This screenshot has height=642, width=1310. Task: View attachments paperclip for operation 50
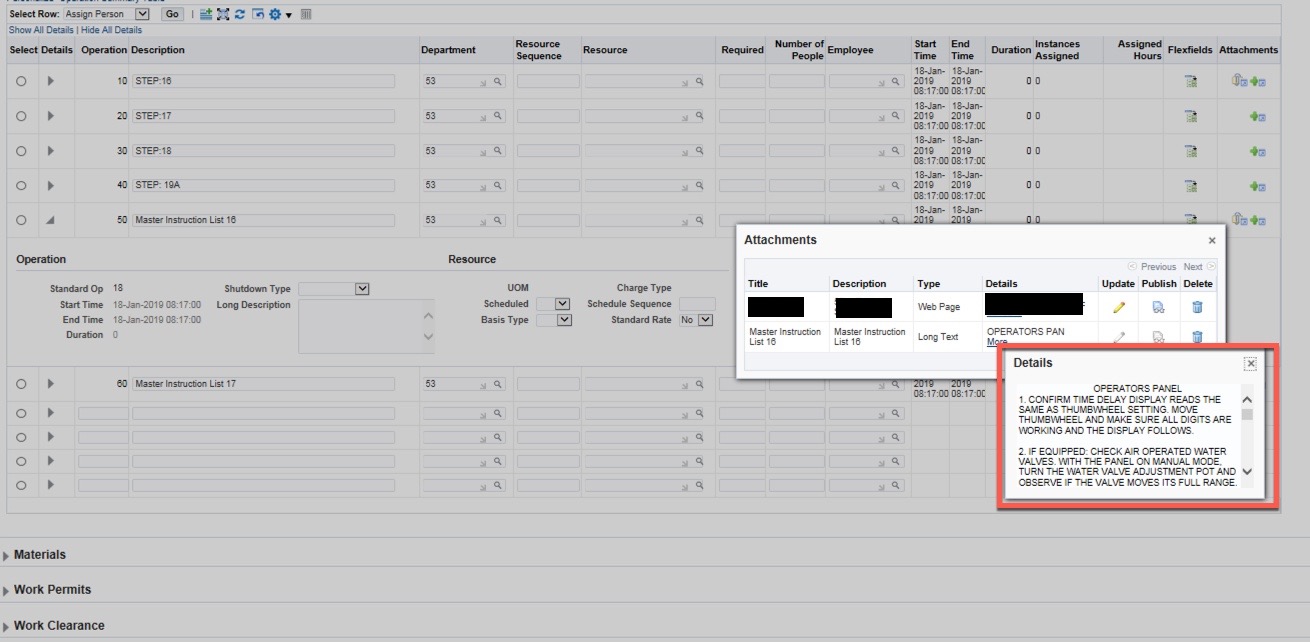(1238, 219)
